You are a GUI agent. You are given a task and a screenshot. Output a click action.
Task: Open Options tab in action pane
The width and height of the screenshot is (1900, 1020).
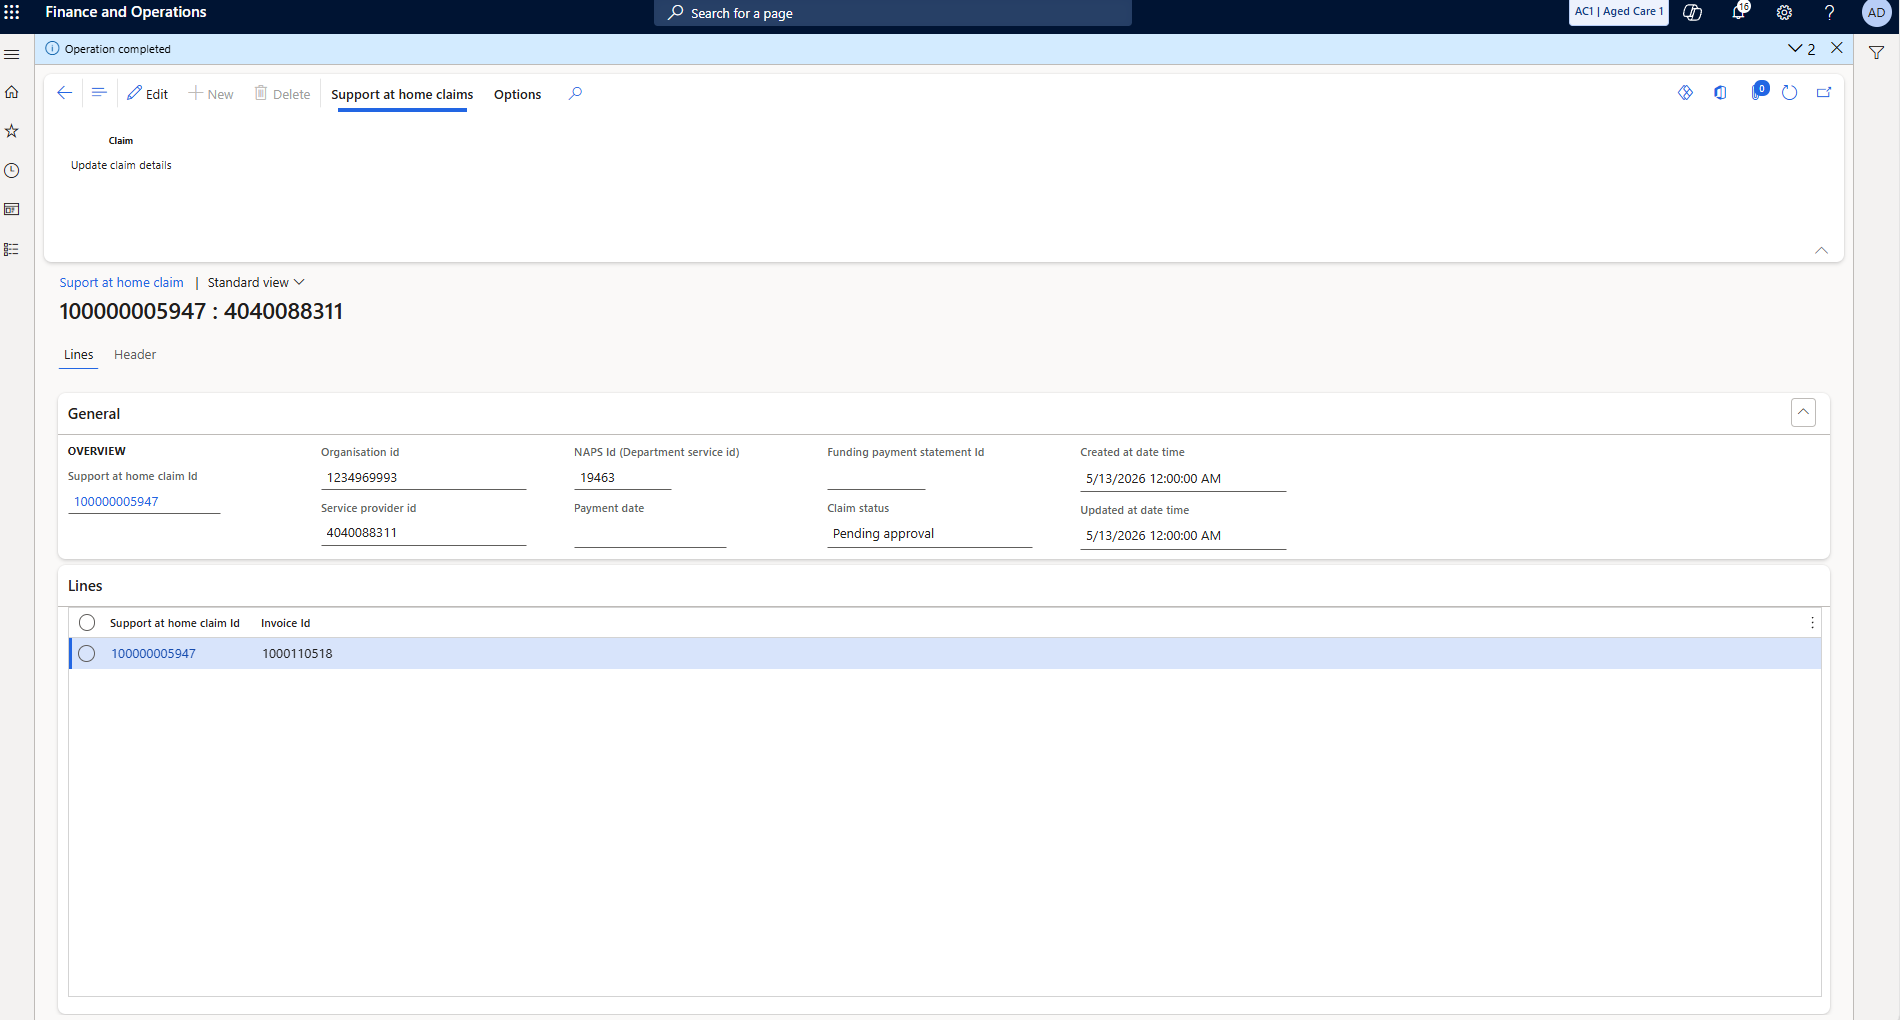[x=517, y=94]
